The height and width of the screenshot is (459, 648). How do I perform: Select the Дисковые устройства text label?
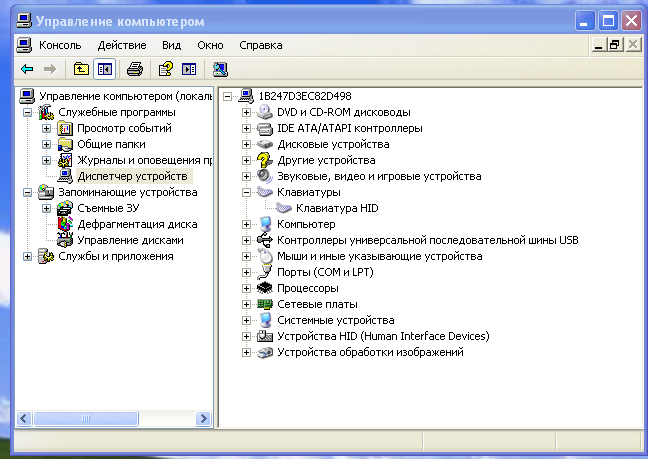(x=334, y=144)
